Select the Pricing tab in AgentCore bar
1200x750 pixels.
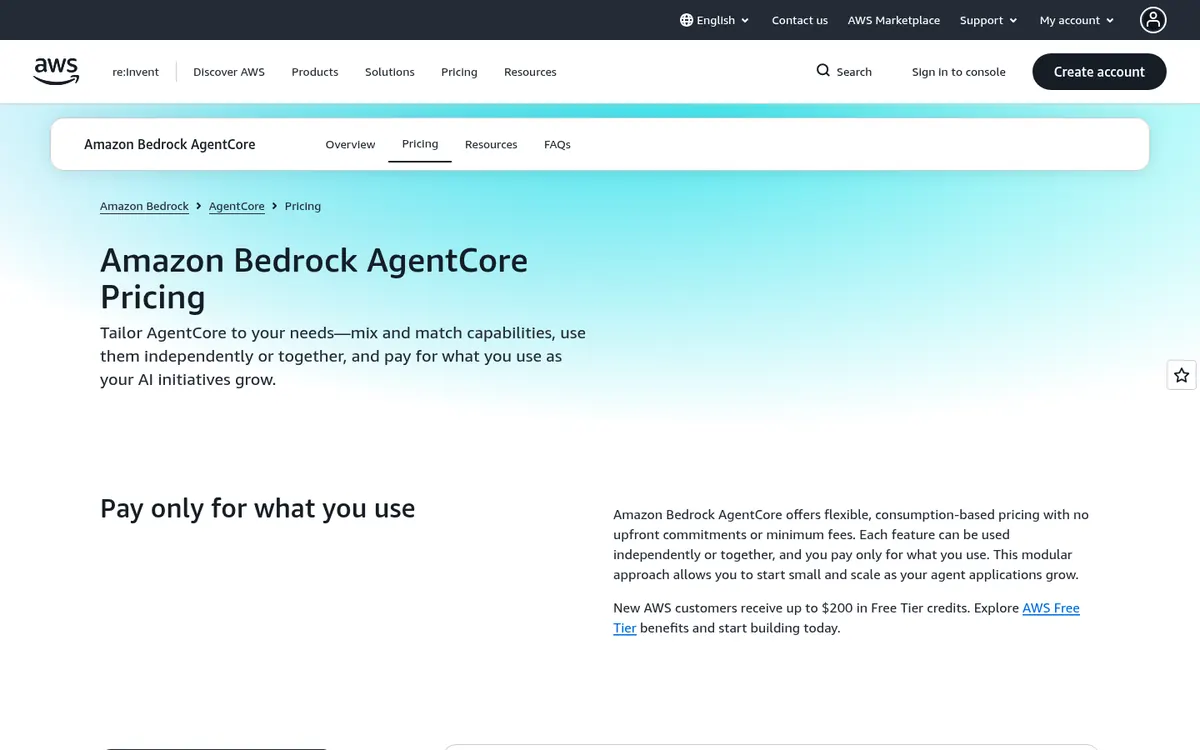click(420, 144)
